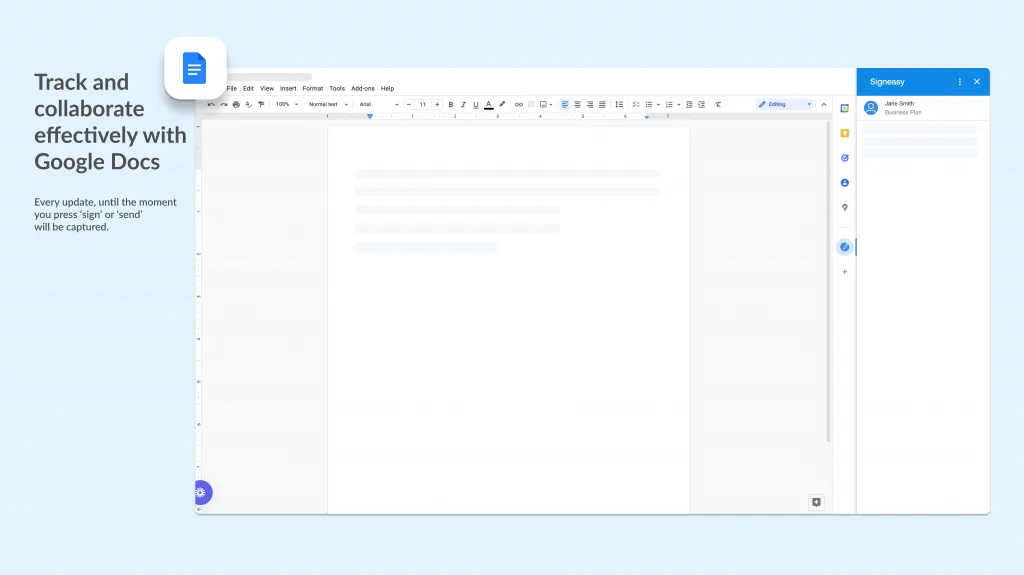Insert a checklist
Screen dimensions: 1024x575
635,105
